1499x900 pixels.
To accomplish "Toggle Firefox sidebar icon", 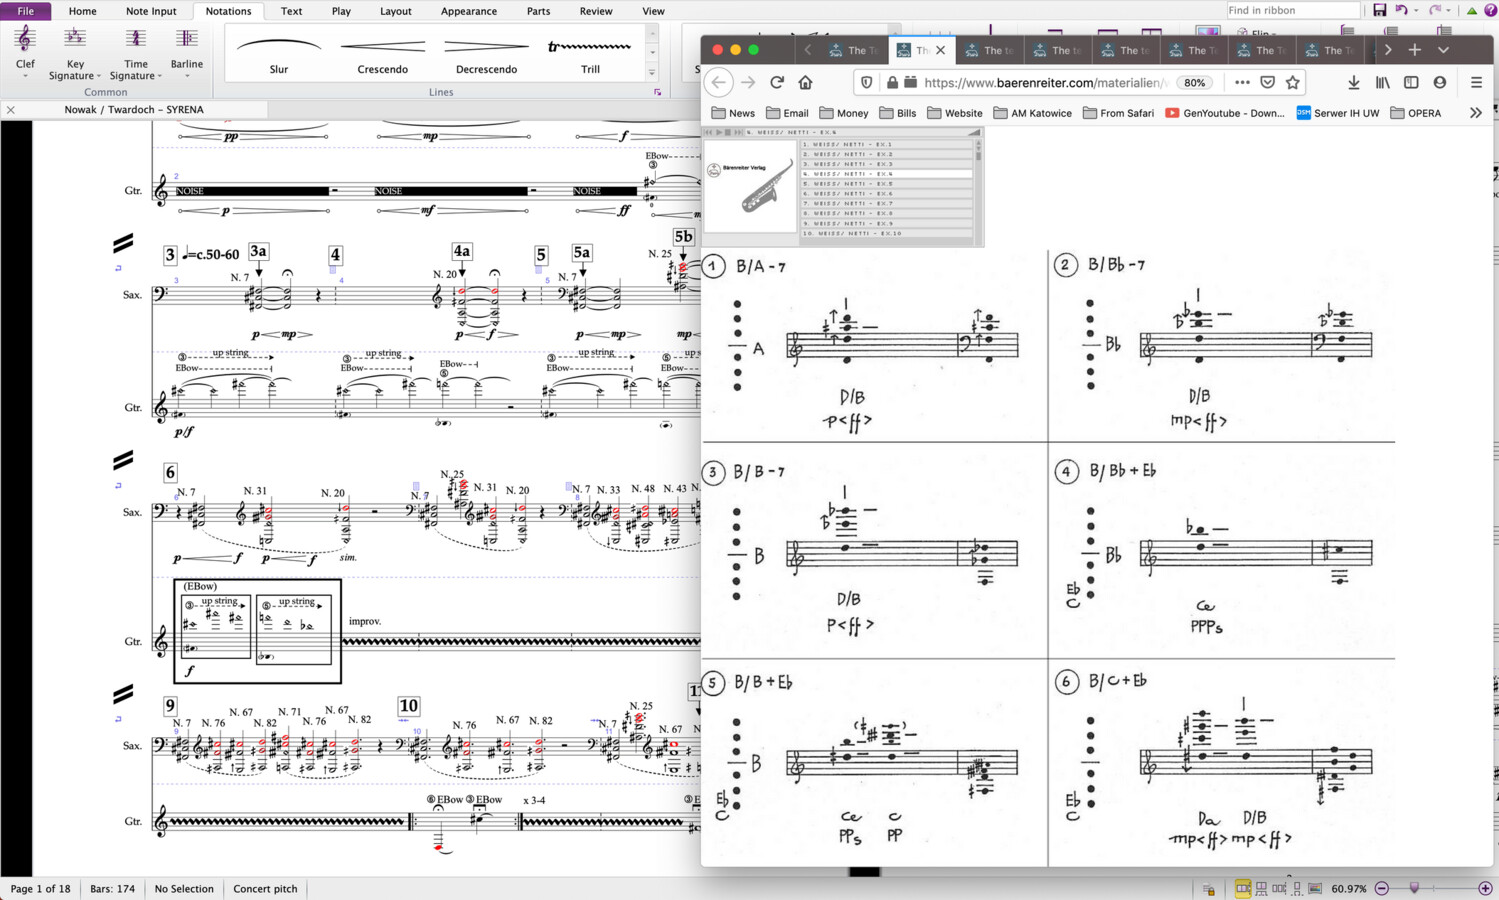I will point(1411,82).
